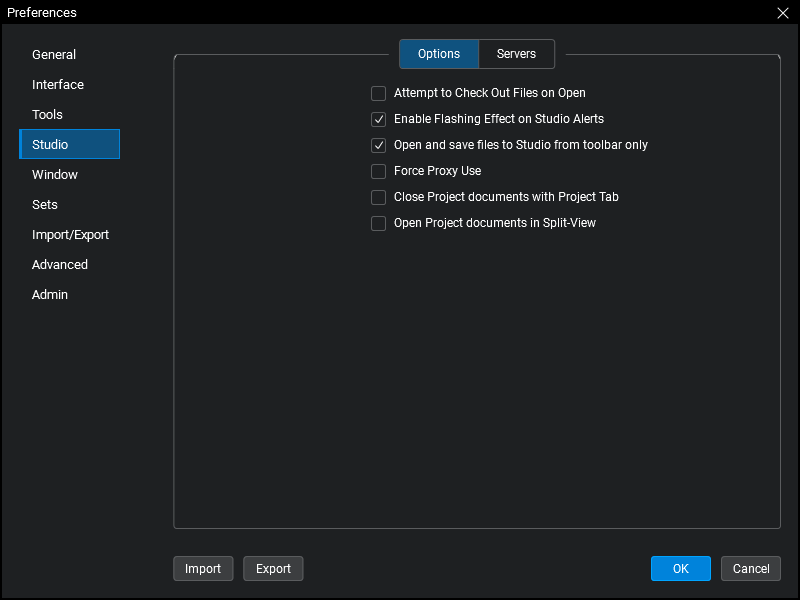Disable Flashing Effect on Studio Alerts checkbox
The image size is (800, 600).
pos(379,119)
